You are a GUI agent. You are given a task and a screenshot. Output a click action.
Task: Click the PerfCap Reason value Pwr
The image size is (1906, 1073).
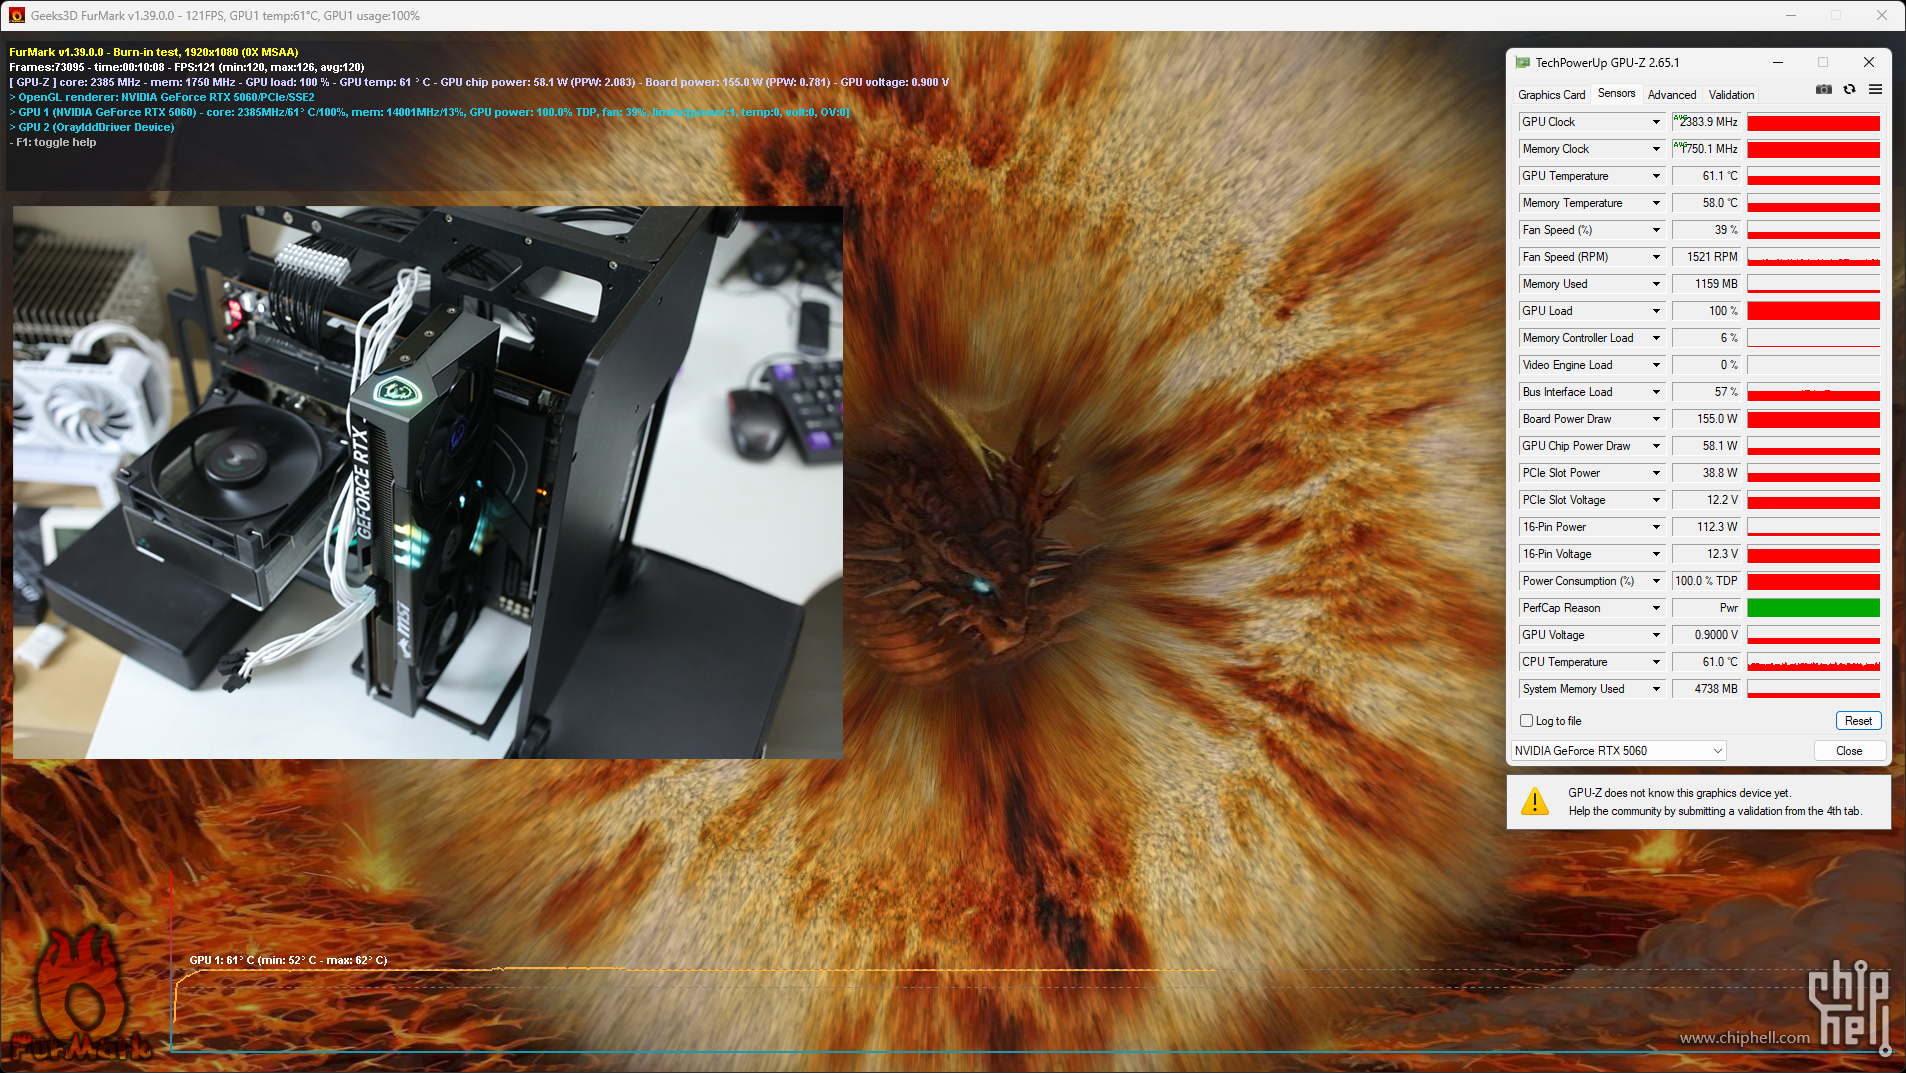1707,608
